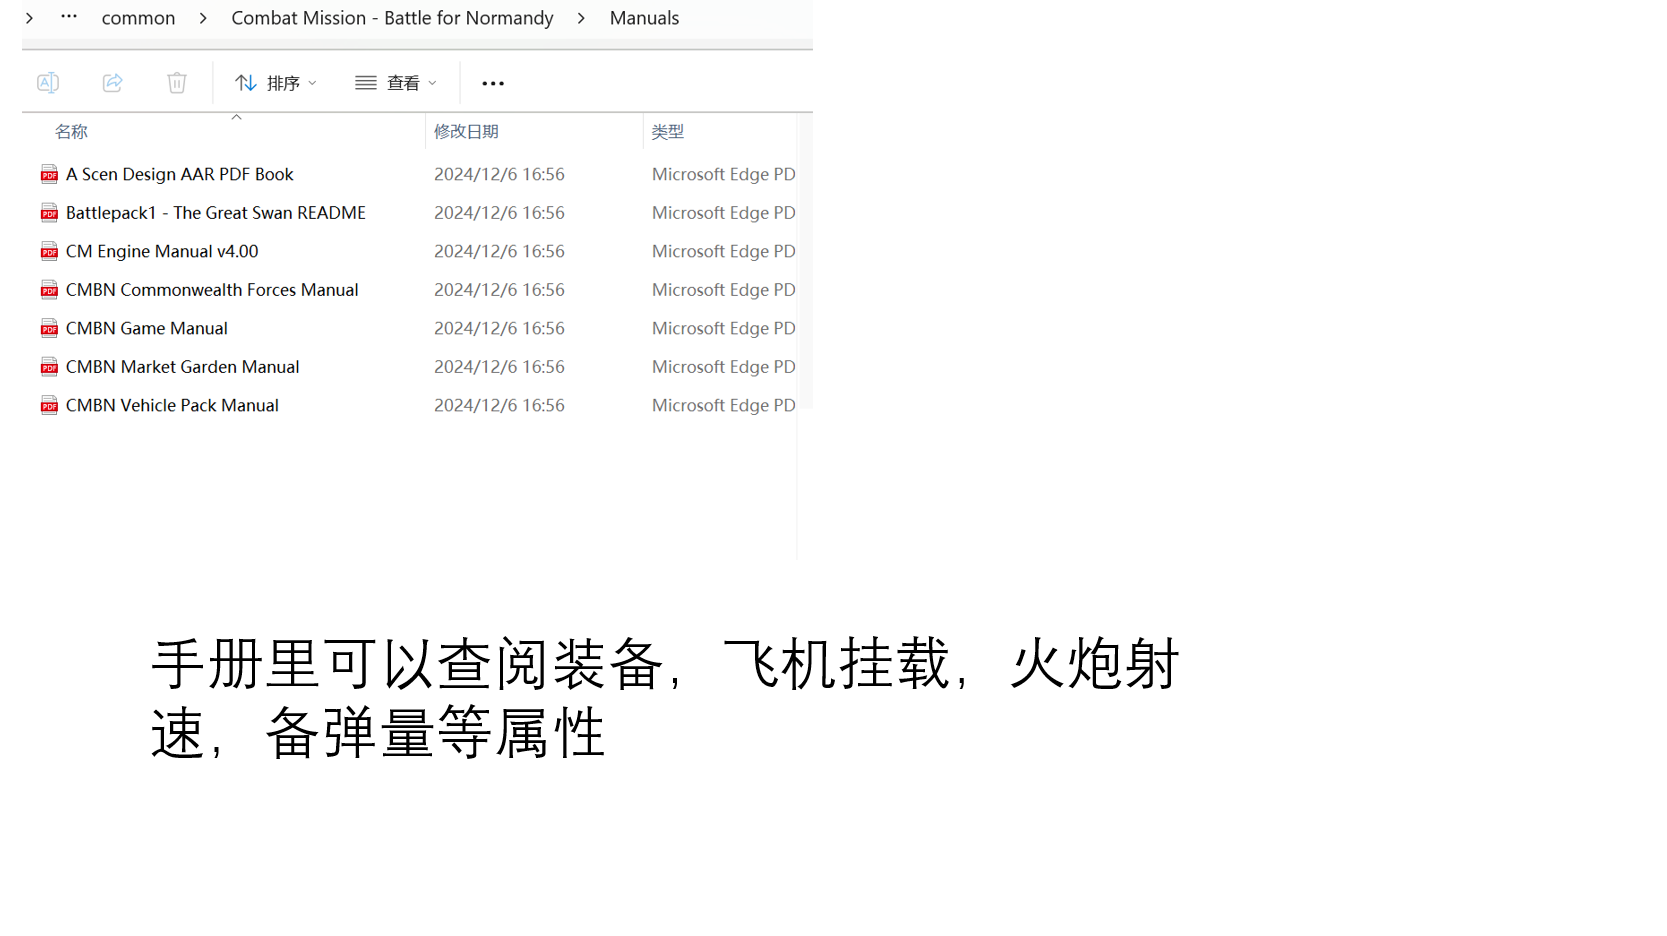Screen dimensions: 1667x936
Task: Expand breadcrumb chevron after common folder
Action: point(203,18)
